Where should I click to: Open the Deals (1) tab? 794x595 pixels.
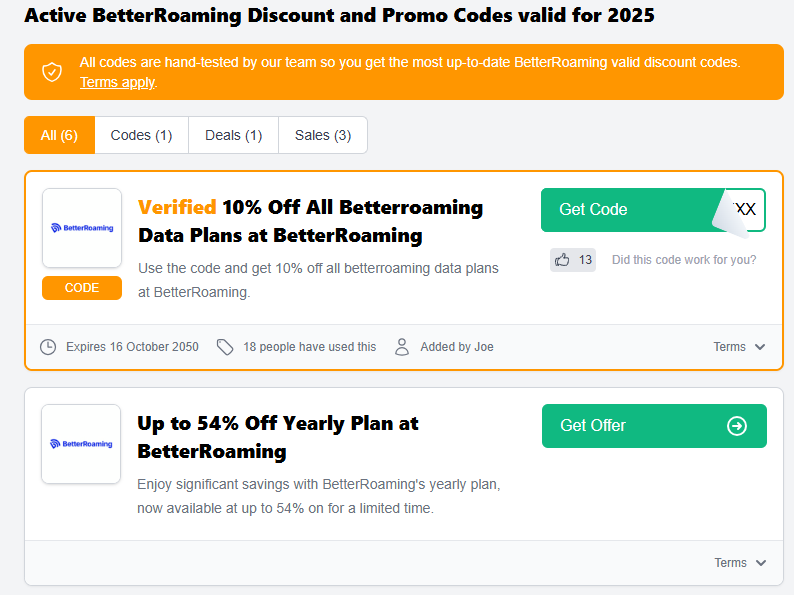pos(233,135)
